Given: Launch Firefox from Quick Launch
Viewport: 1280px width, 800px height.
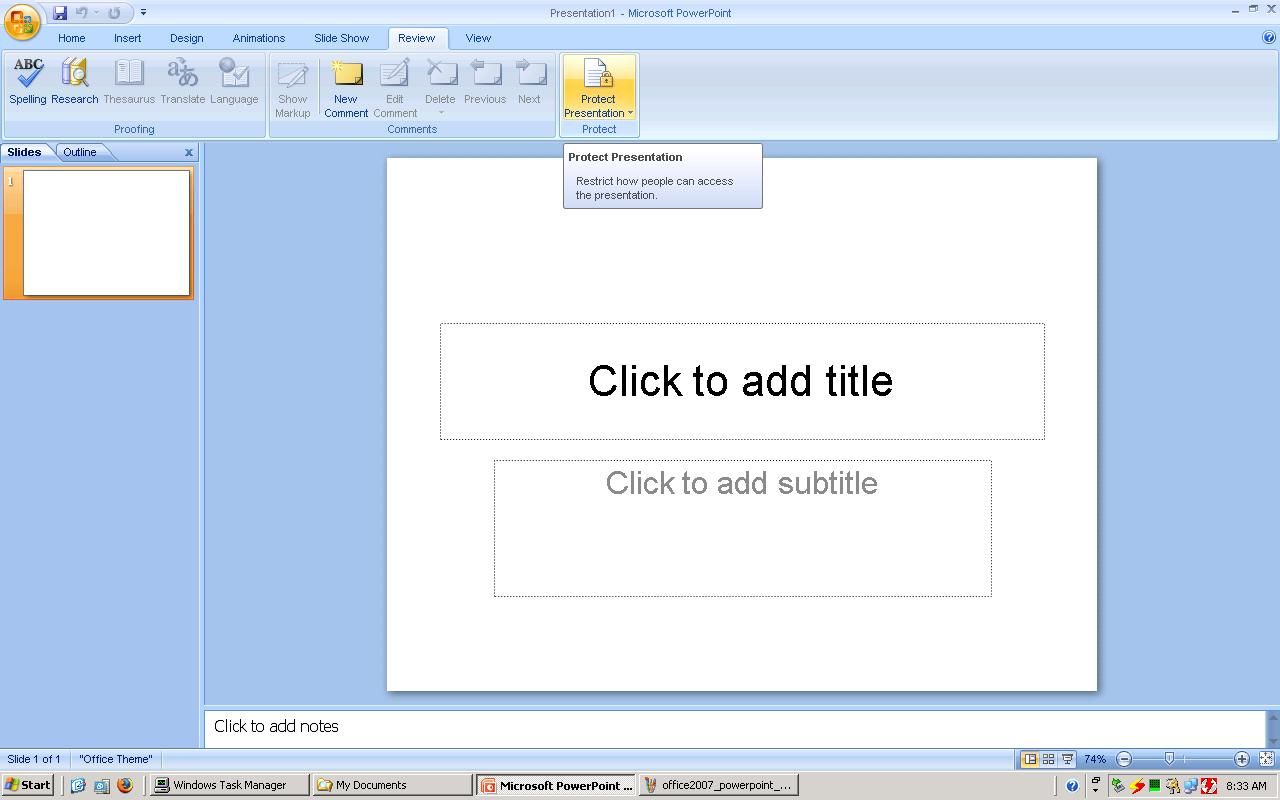Looking at the screenshot, I should coord(125,785).
